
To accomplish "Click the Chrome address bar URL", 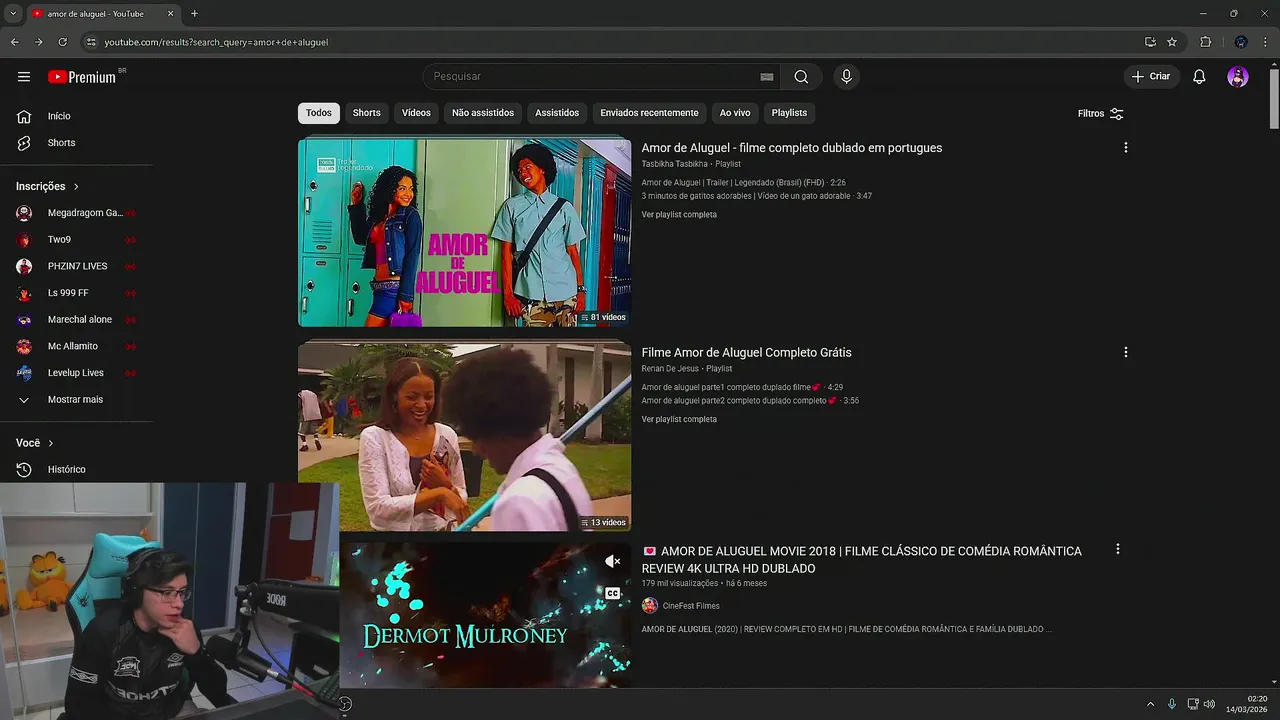I will pos(216,42).
